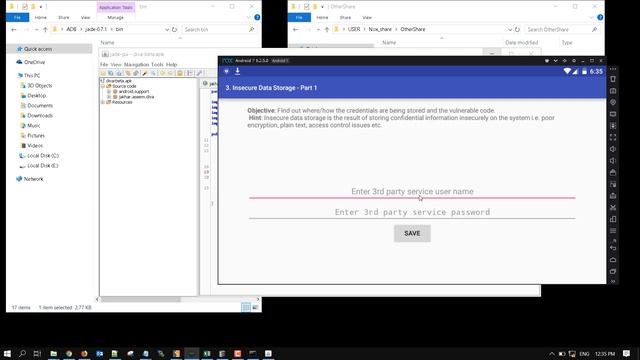Click the Search OtherShare box
This screenshot has width=640, height=360.
562,29
